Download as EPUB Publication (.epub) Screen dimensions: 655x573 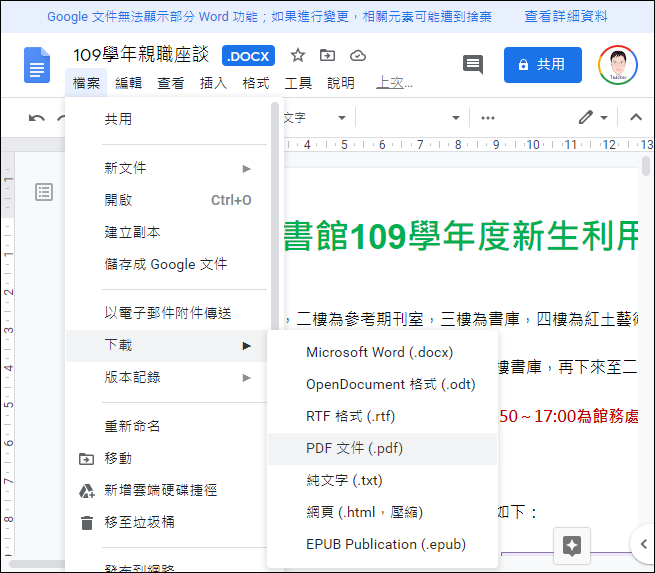coord(382,545)
